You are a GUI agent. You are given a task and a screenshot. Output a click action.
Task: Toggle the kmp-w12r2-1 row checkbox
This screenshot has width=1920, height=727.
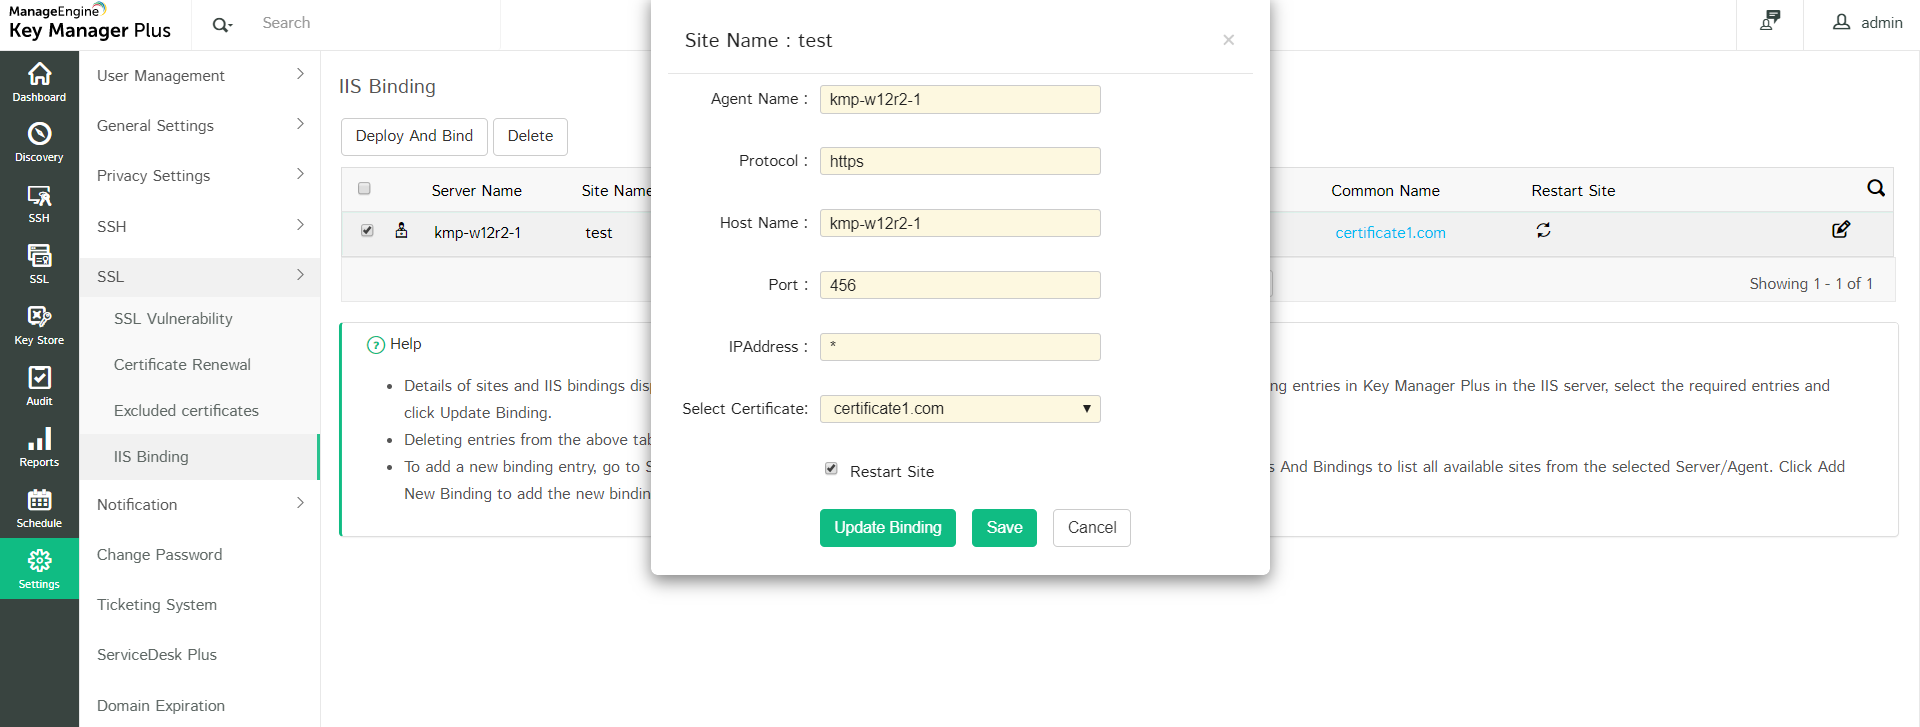[367, 231]
